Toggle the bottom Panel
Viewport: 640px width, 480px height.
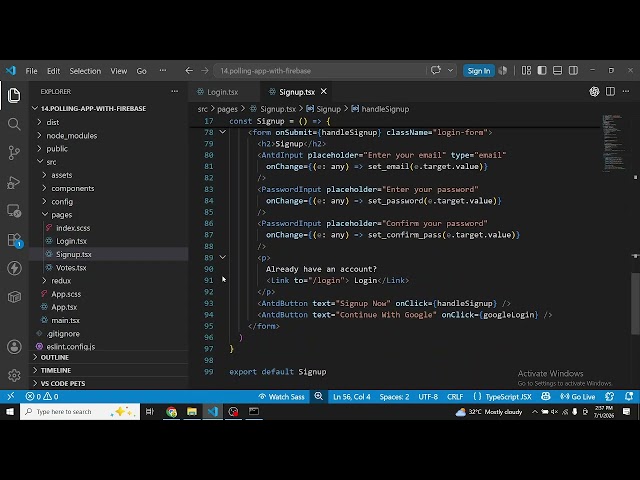[x=558, y=71]
